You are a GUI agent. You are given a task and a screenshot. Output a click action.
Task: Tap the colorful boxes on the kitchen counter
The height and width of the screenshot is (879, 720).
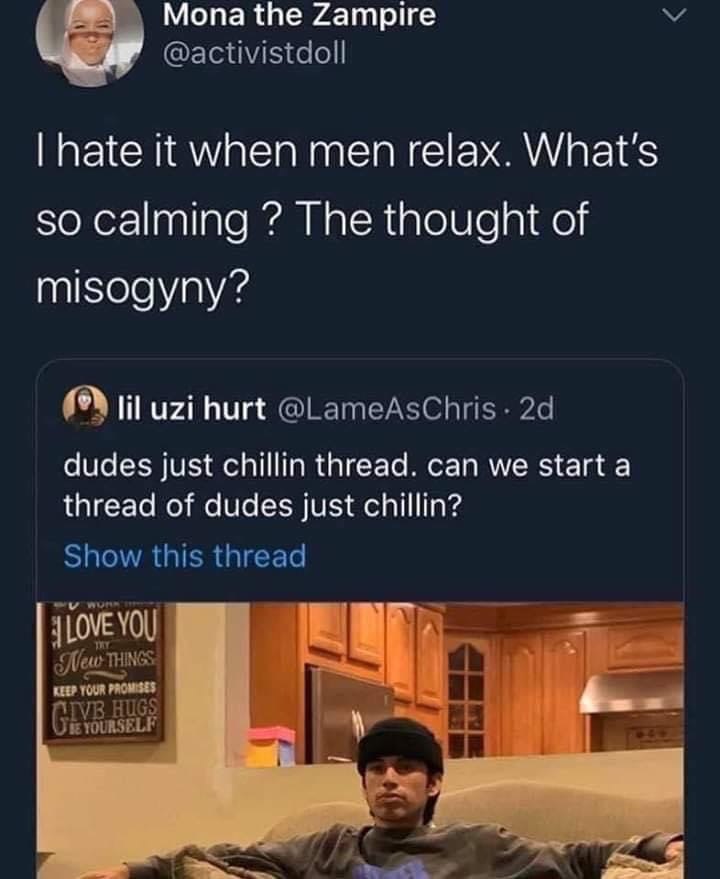[x=271, y=746]
